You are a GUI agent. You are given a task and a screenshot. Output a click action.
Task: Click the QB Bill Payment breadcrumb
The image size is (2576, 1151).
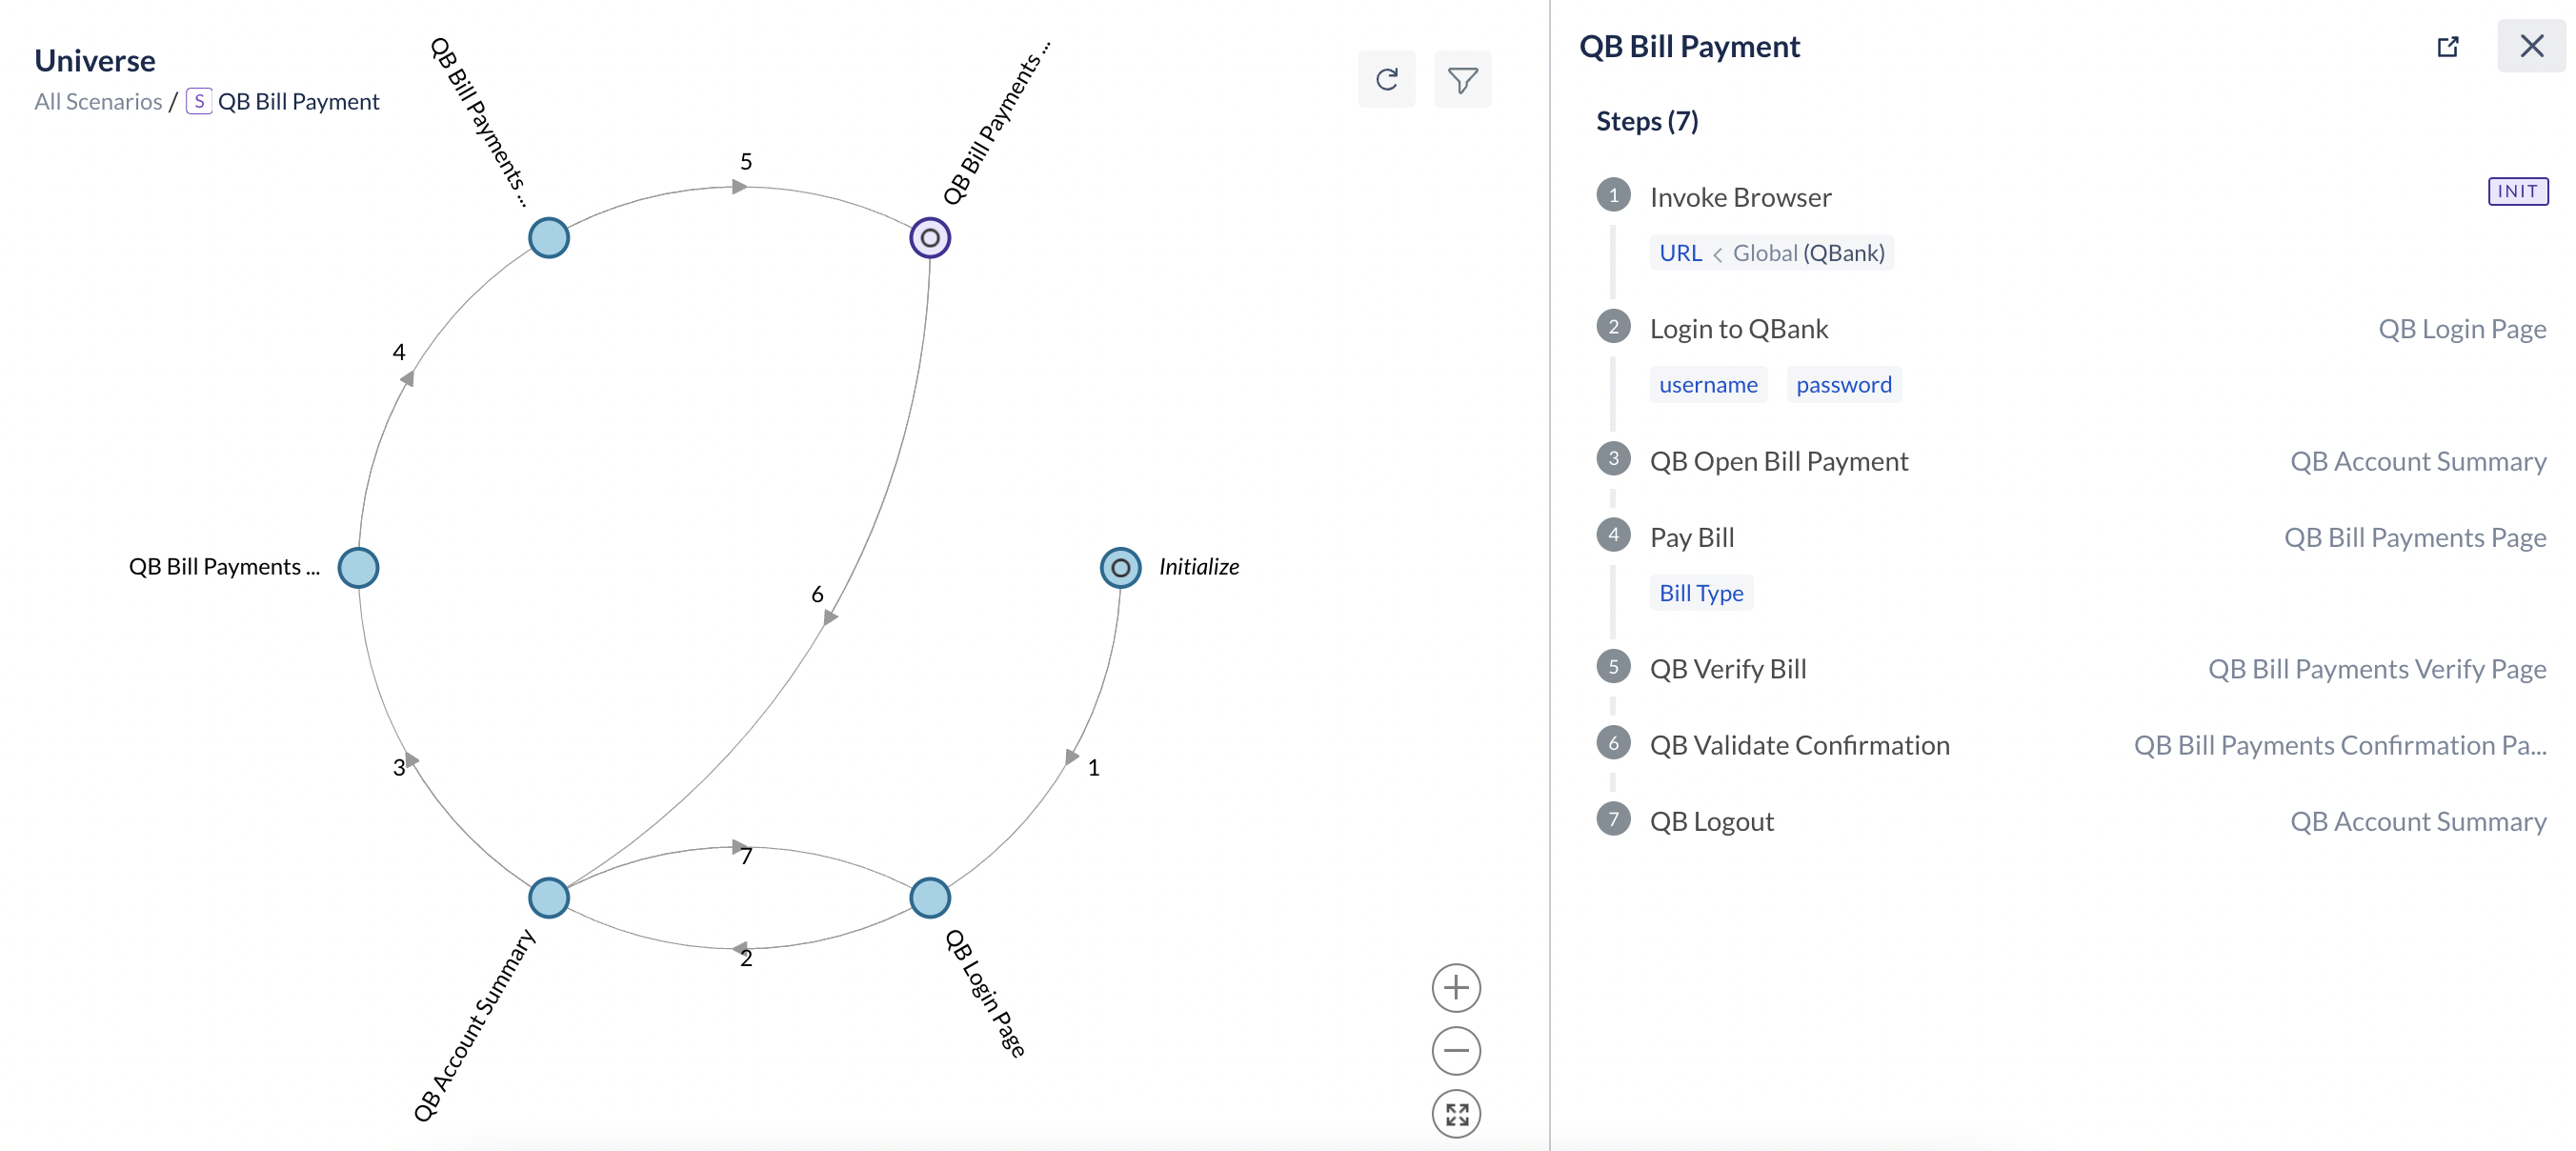point(298,101)
